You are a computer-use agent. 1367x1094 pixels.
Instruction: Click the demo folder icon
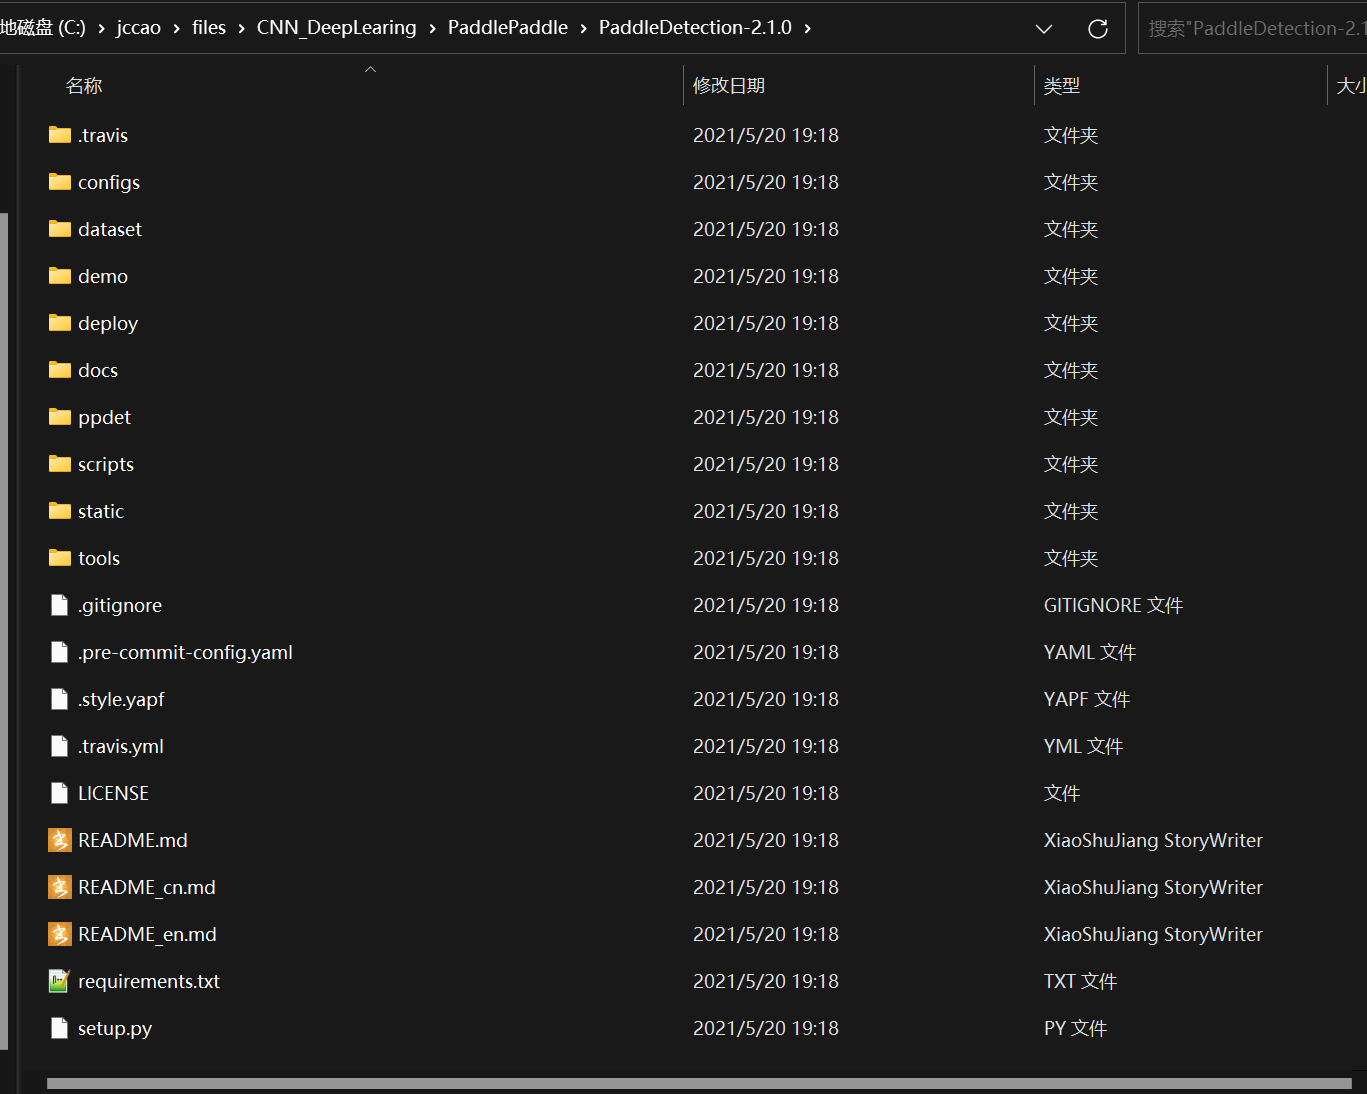point(60,276)
